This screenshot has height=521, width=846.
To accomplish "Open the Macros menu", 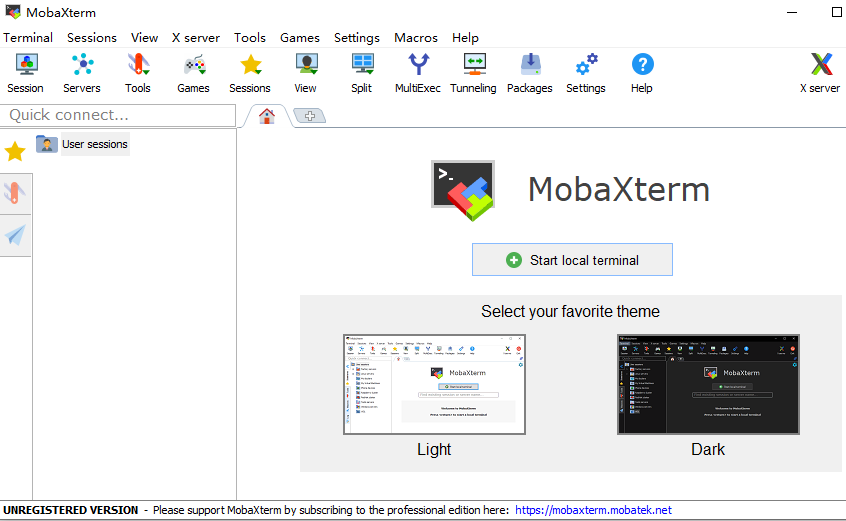I will (416, 38).
